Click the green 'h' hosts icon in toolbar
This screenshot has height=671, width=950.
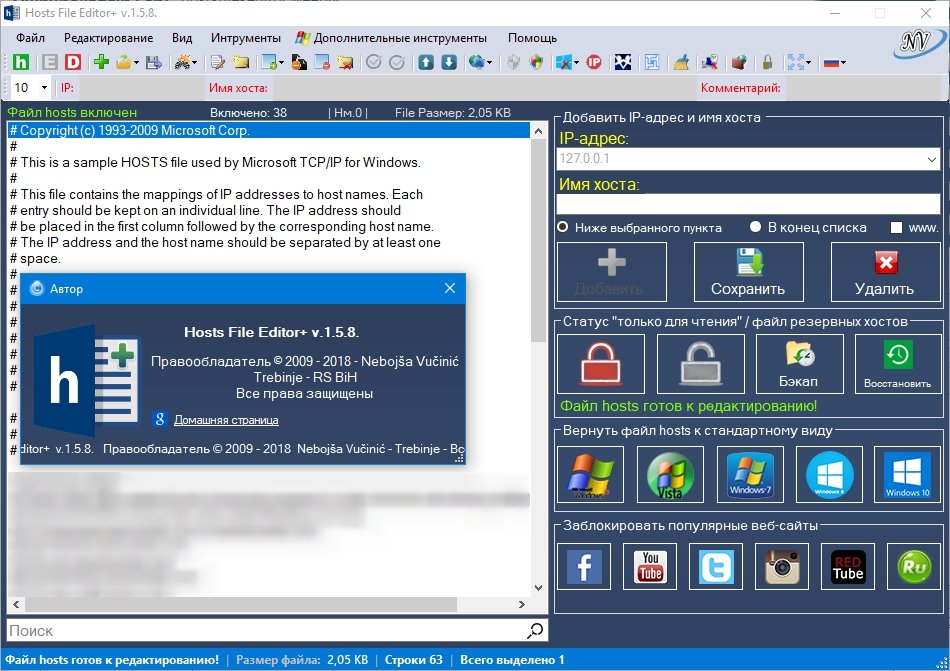coord(21,62)
